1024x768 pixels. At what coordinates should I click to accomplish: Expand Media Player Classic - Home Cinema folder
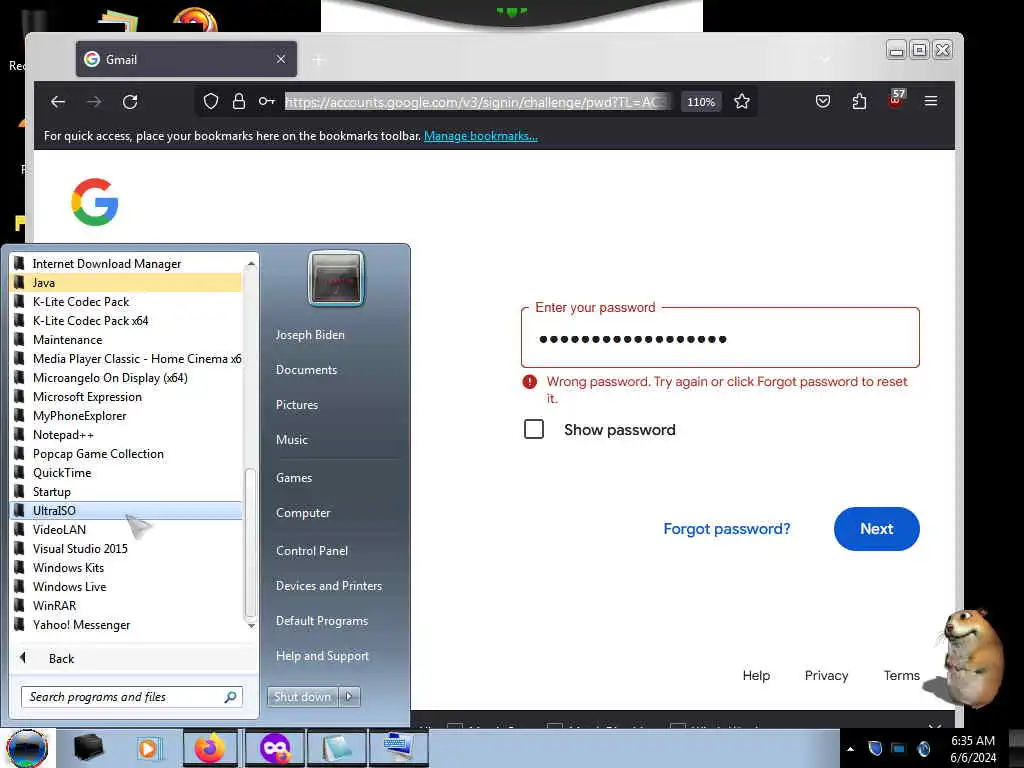[127, 359]
